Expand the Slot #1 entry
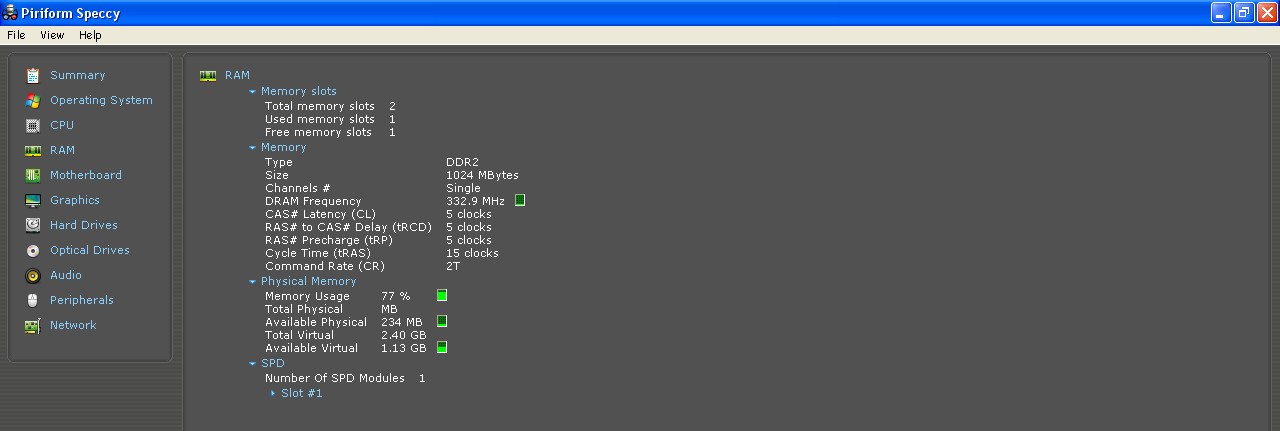1280x431 pixels. click(x=273, y=393)
